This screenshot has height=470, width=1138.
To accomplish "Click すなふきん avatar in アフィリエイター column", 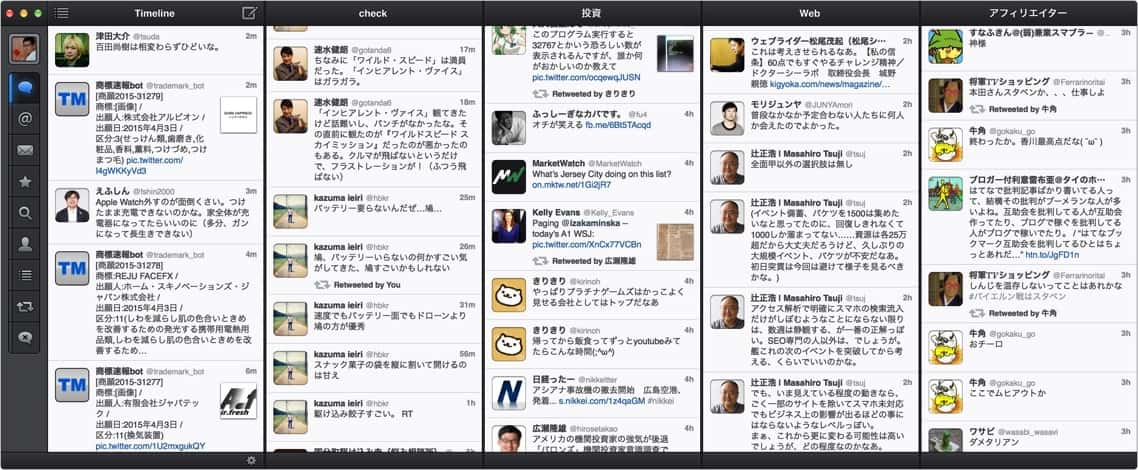I will pos(946,46).
